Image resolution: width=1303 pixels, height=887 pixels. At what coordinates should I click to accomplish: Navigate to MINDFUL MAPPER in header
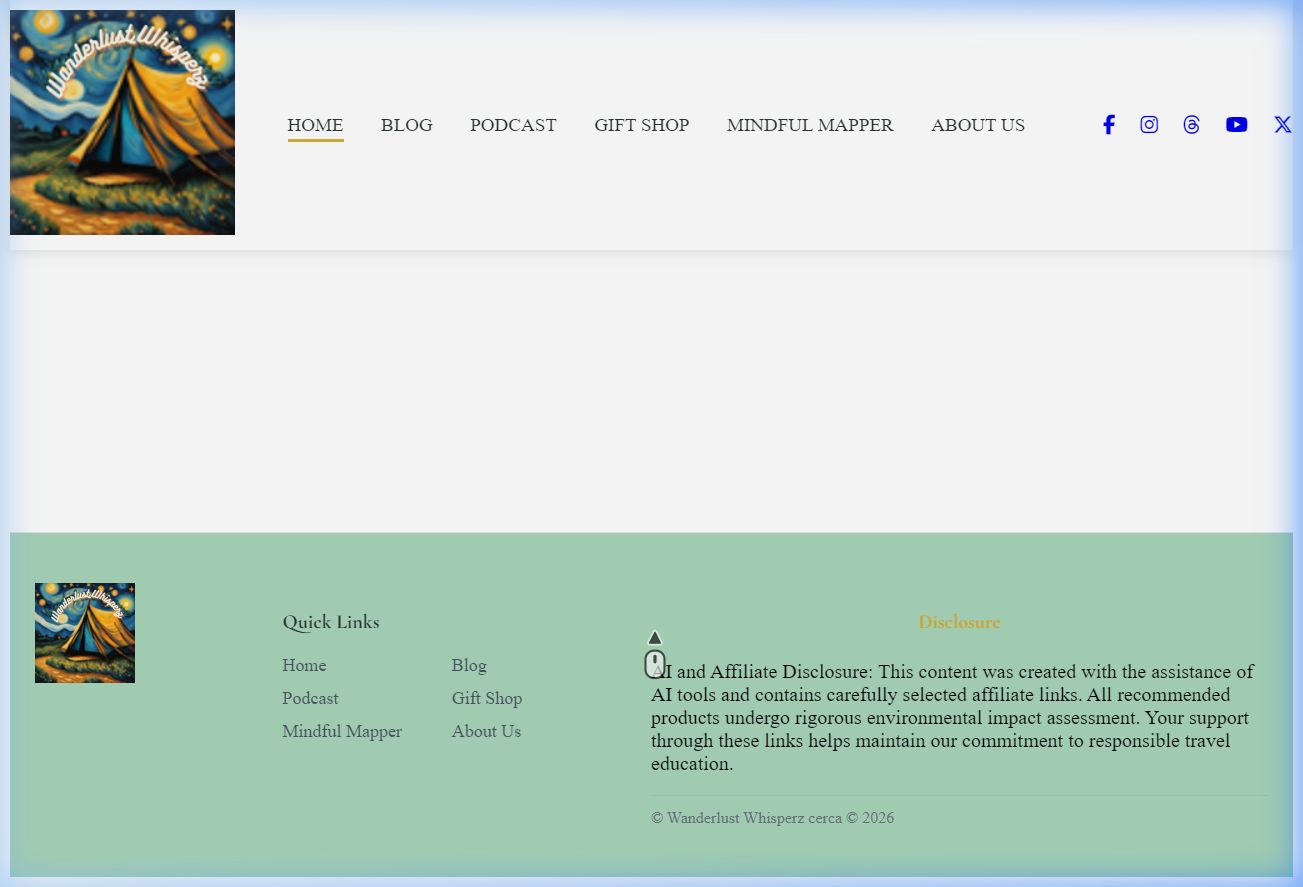point(810,125)
